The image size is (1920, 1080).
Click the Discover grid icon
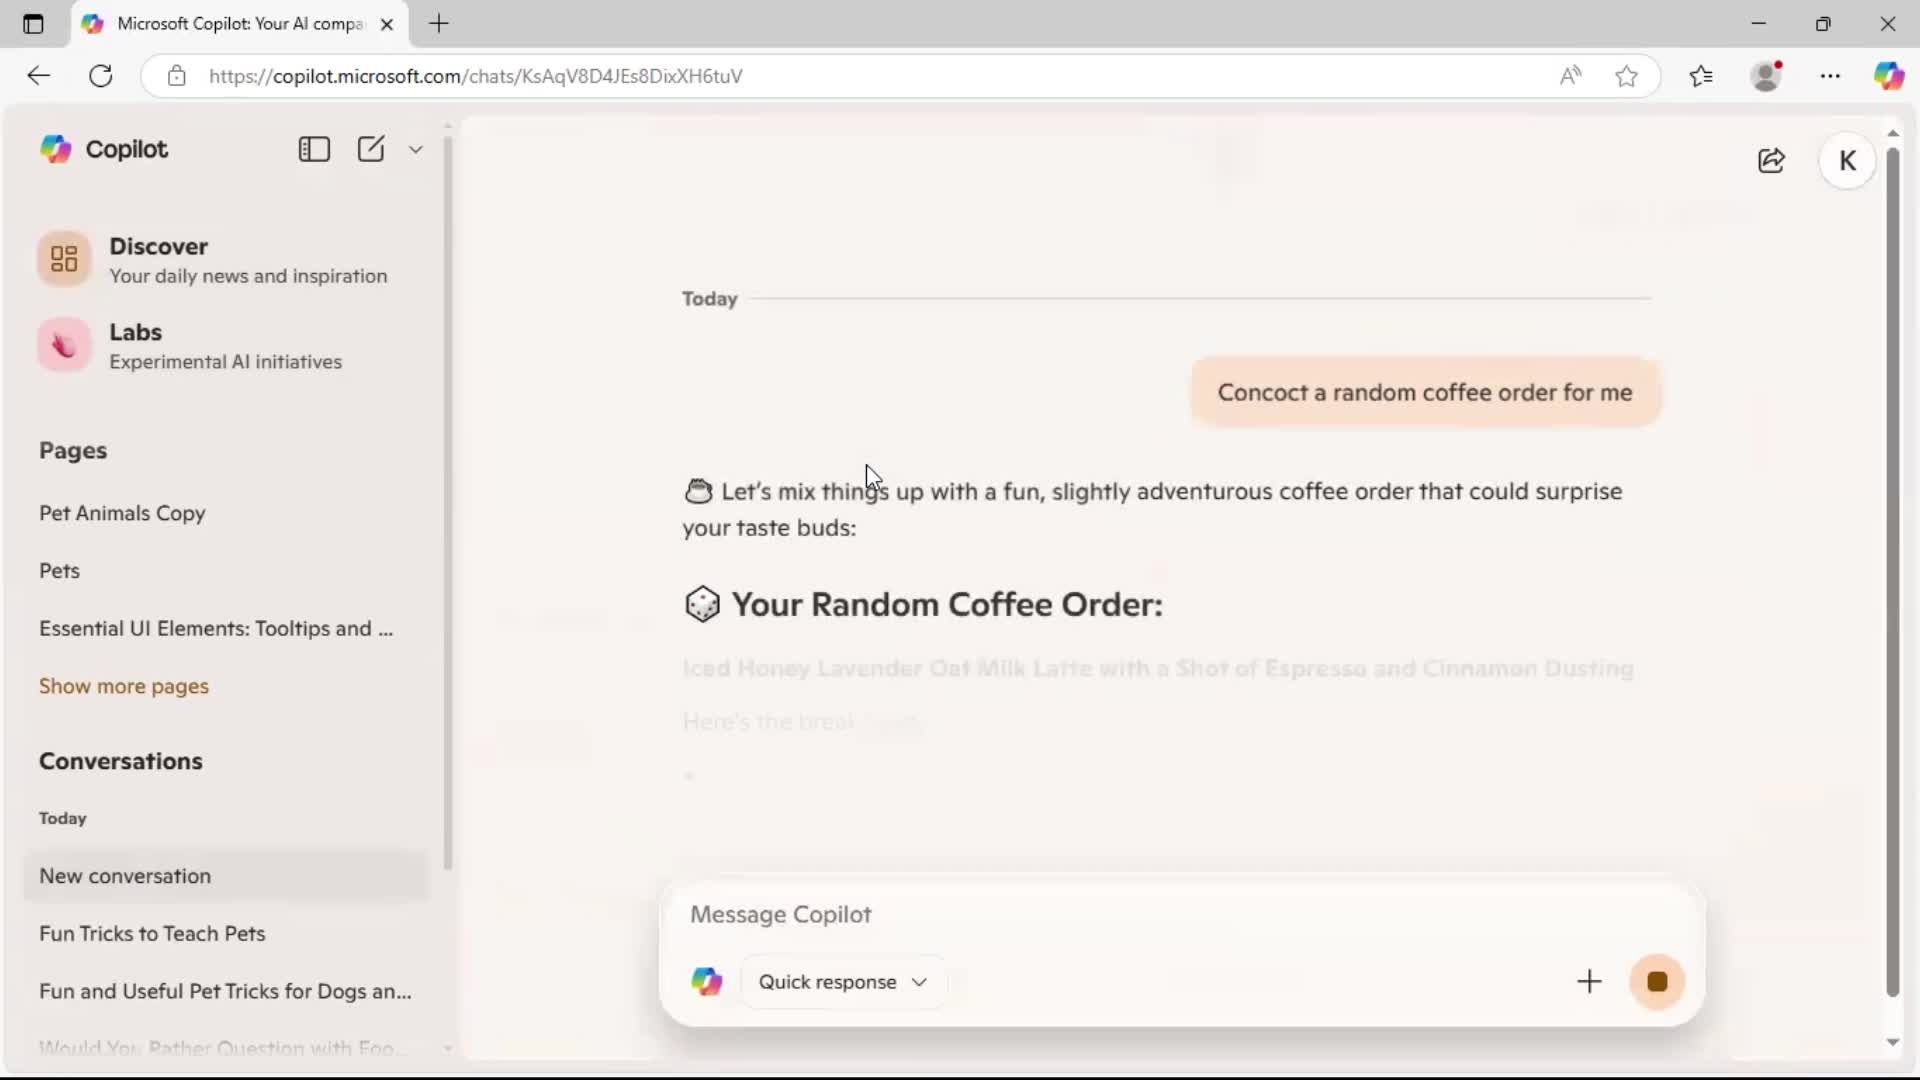[x=64, y=259]
